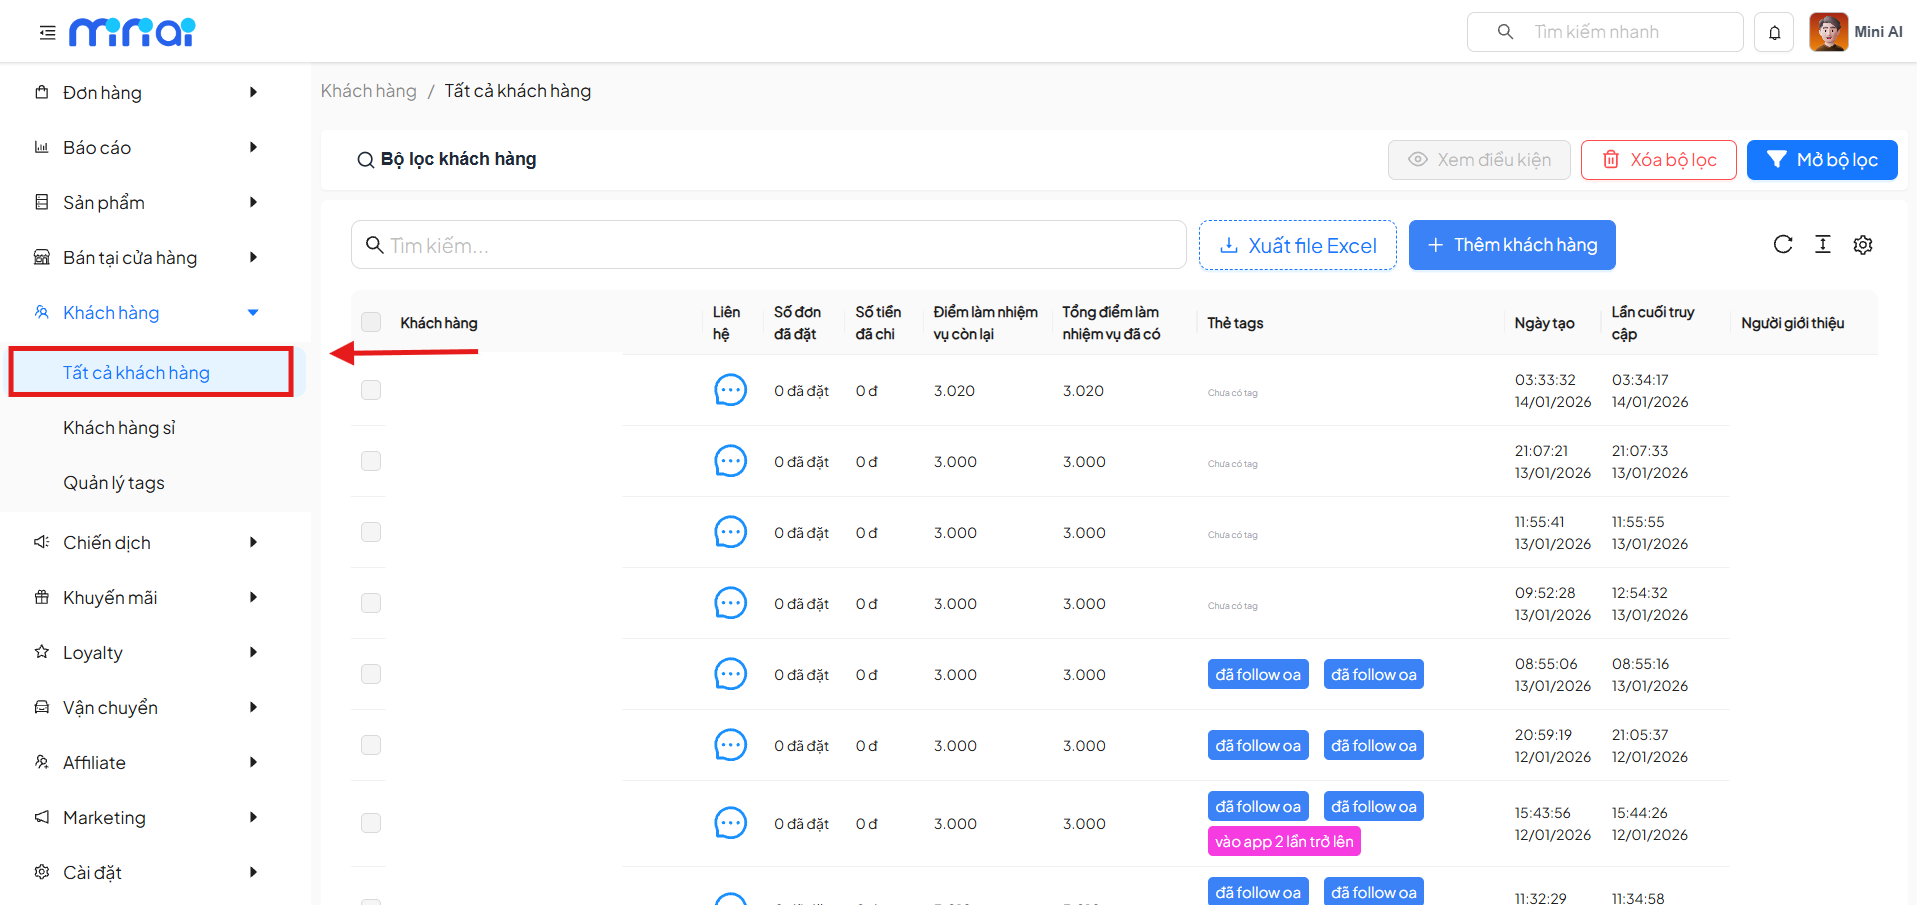
Task: Click Xuất file Excel button
Action: pos(1297,245)
